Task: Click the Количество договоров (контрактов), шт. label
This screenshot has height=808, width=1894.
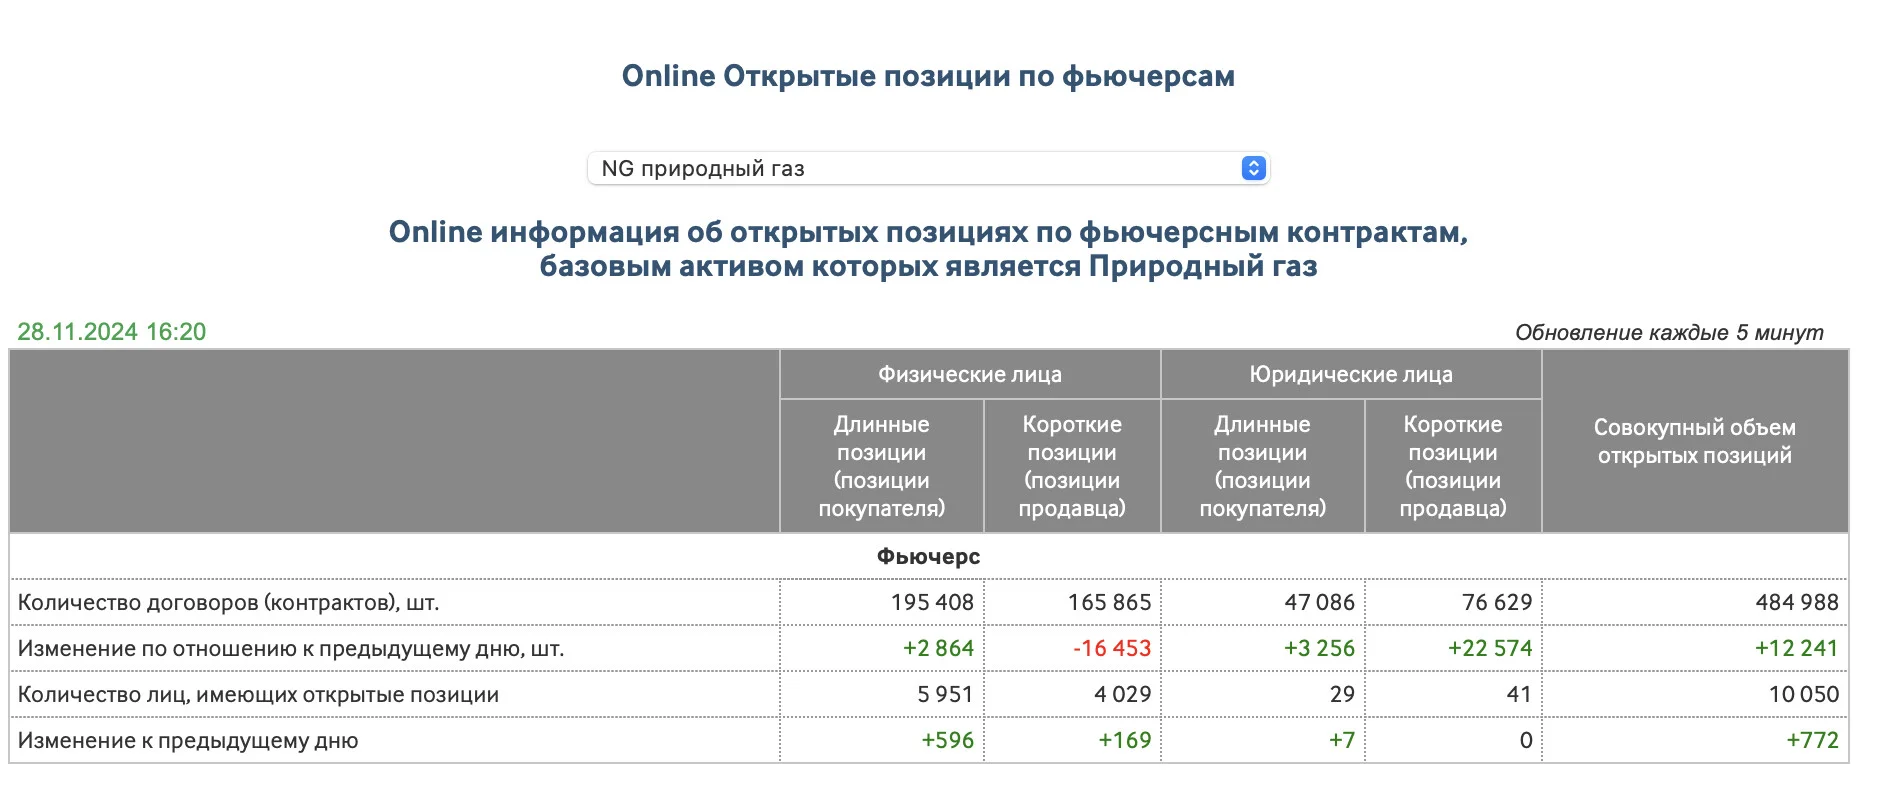Action: pos(229,603)
